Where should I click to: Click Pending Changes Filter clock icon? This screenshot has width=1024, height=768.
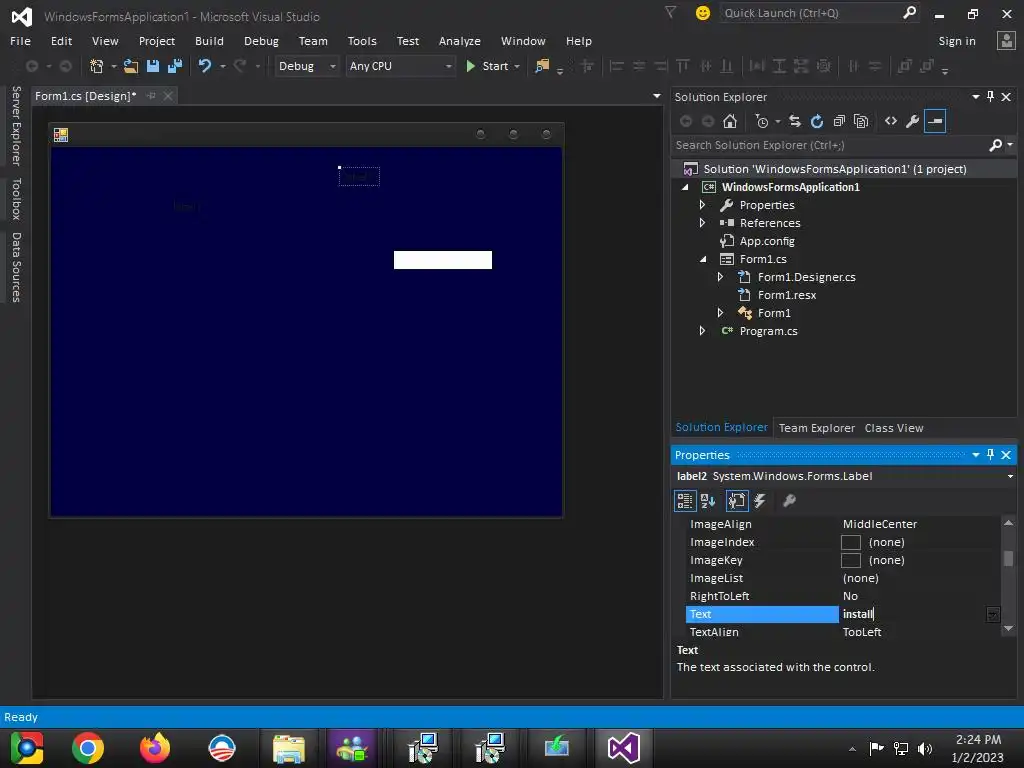tap(761, 121)
